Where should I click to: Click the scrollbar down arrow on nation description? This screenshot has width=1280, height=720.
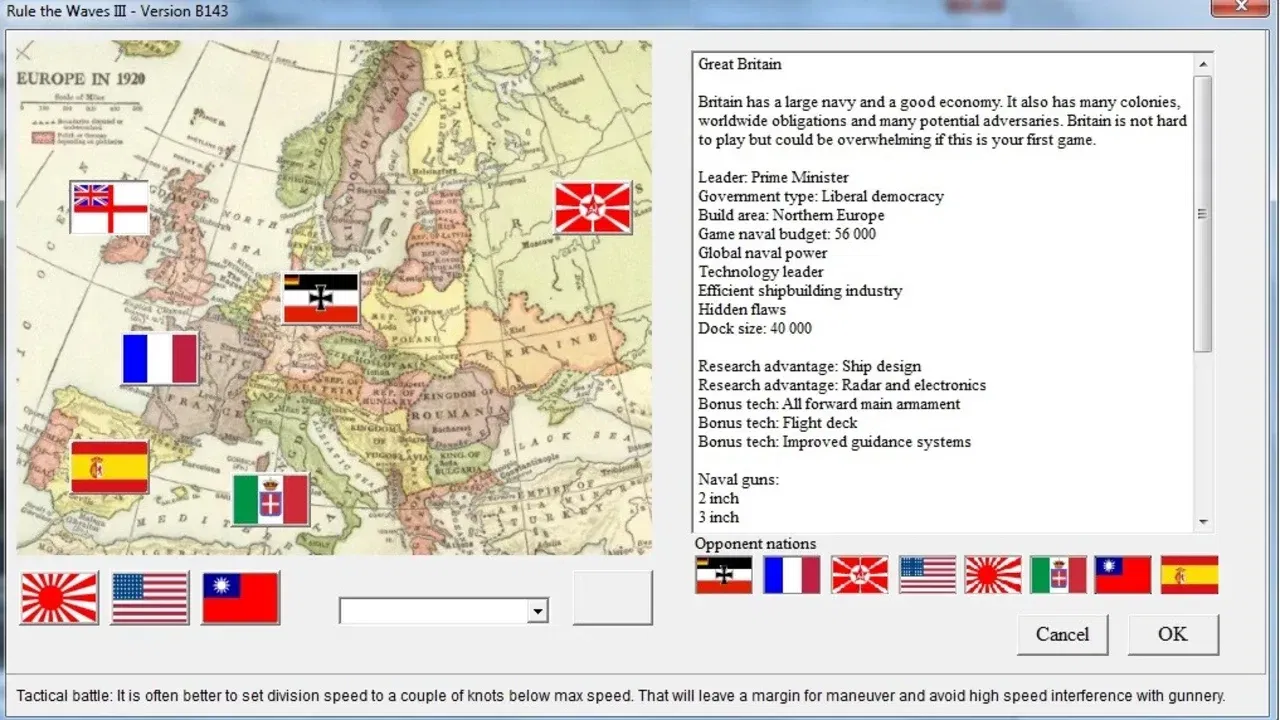[1201, 521]
